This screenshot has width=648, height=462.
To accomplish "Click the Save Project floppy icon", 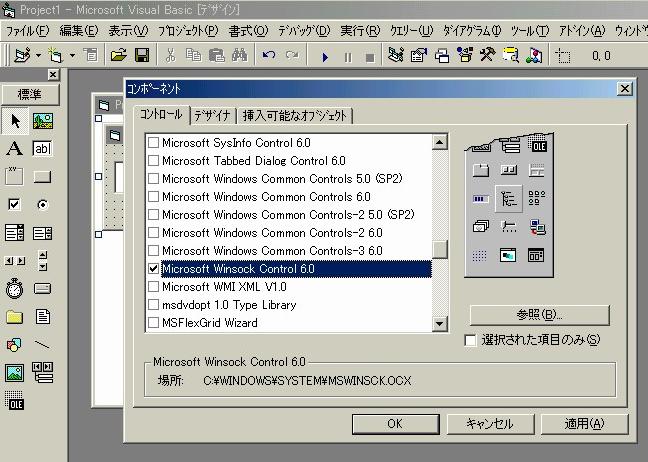I will click(142, 55).
